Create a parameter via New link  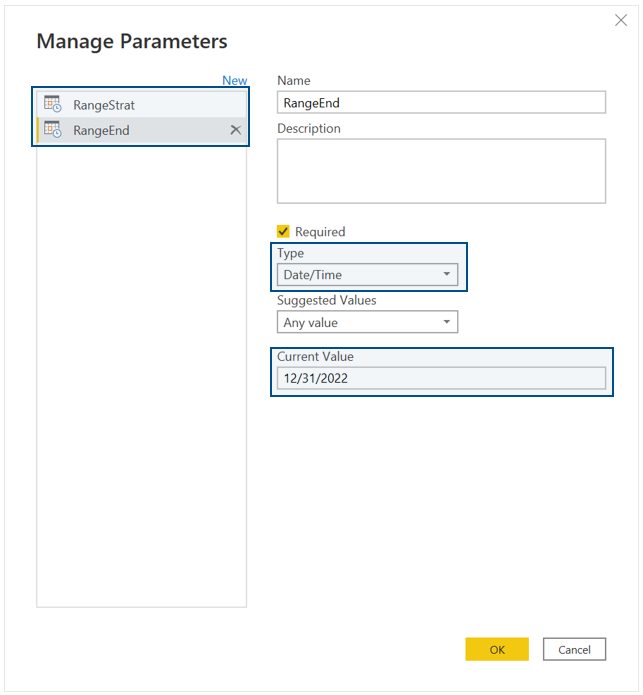pos(234,80)
